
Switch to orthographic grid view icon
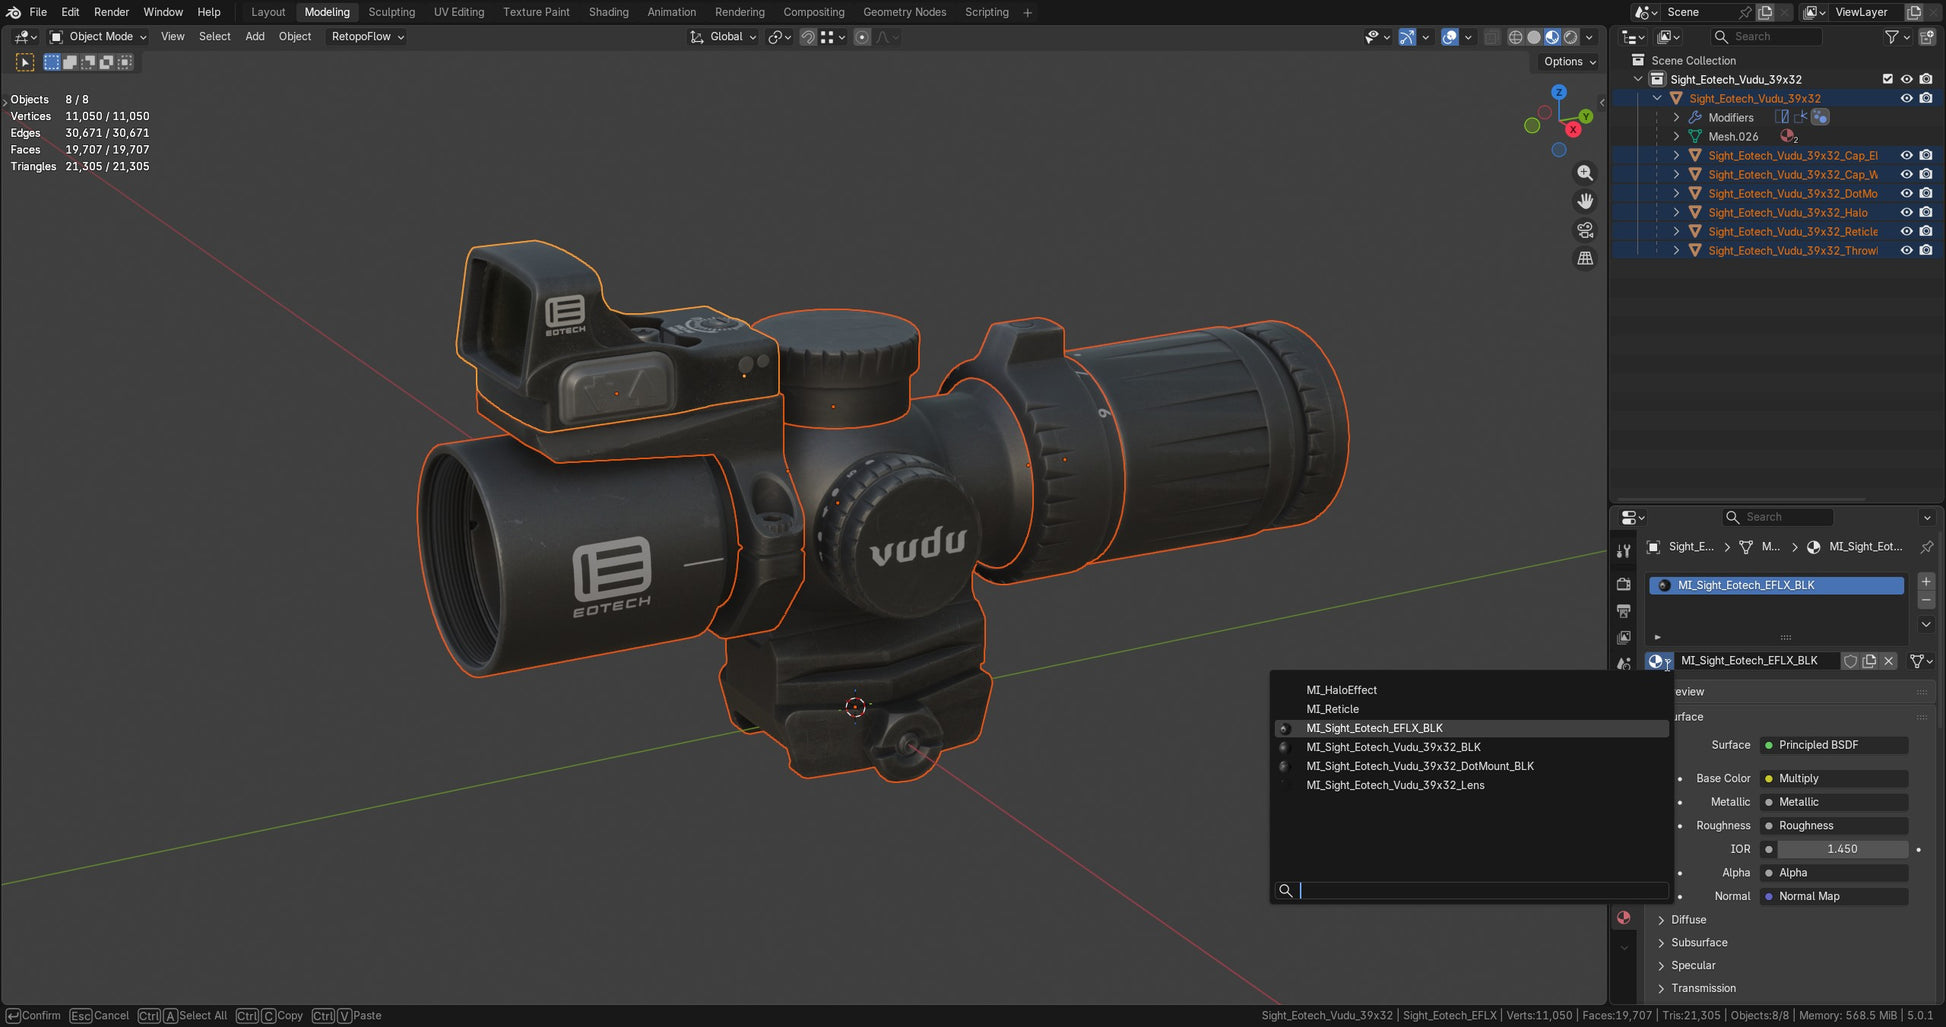1585,258
